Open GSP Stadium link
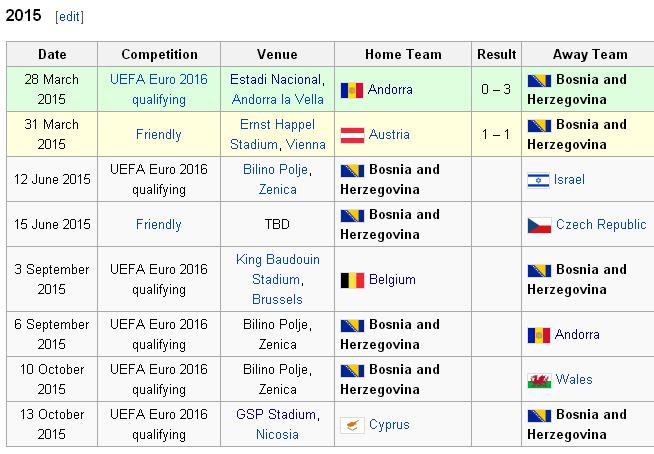The width and height of the screenshot is (654, 454). (276, 414)
